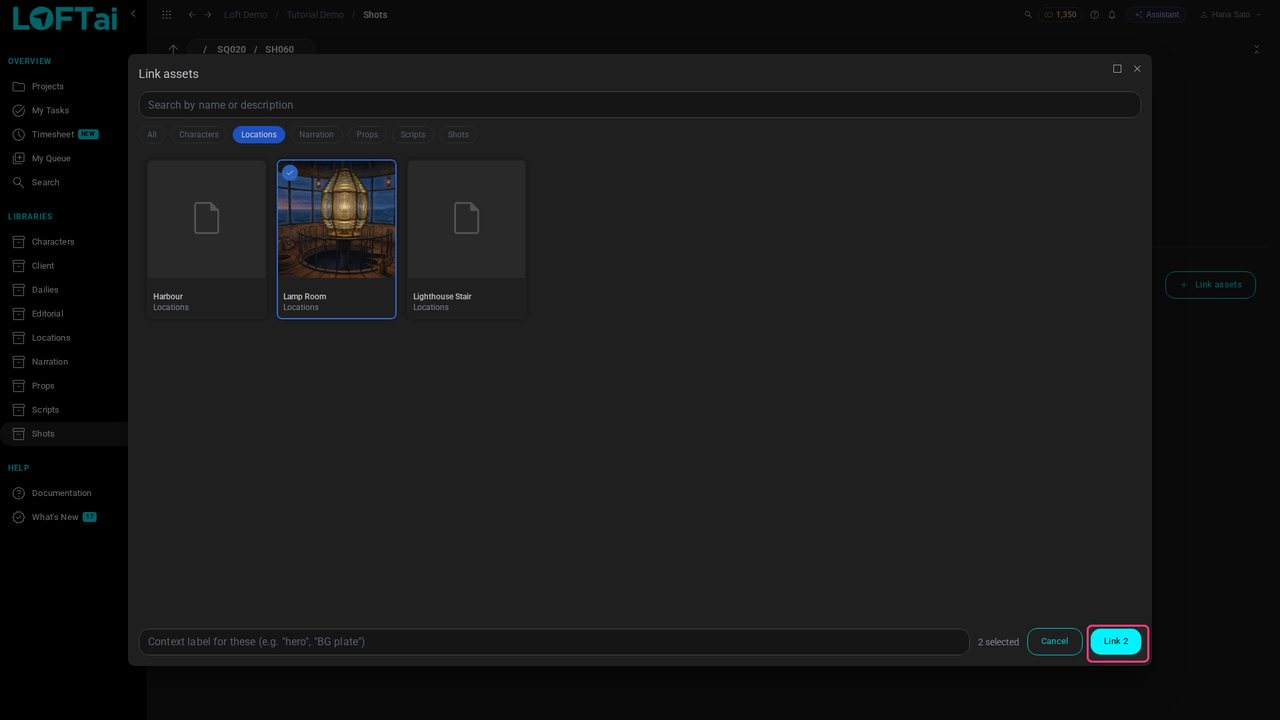Filter assets by Characters

pyautogui.click(x=199, y=135)
